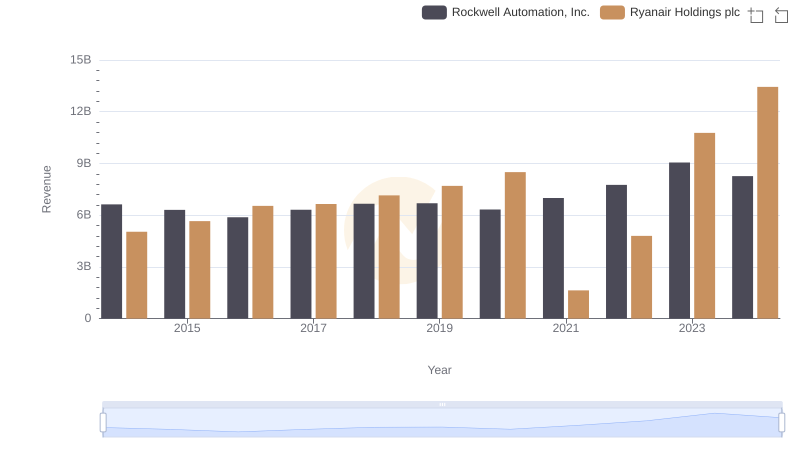Click the 9B y-axis label
Image resolution: width=800 pixels, height=461 pixels.
[84, 163]
